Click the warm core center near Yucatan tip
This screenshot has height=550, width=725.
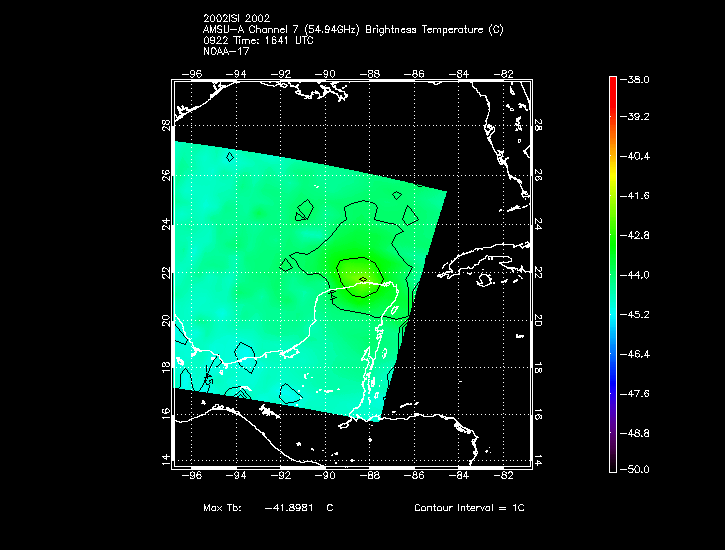click(x=363, y=280)
